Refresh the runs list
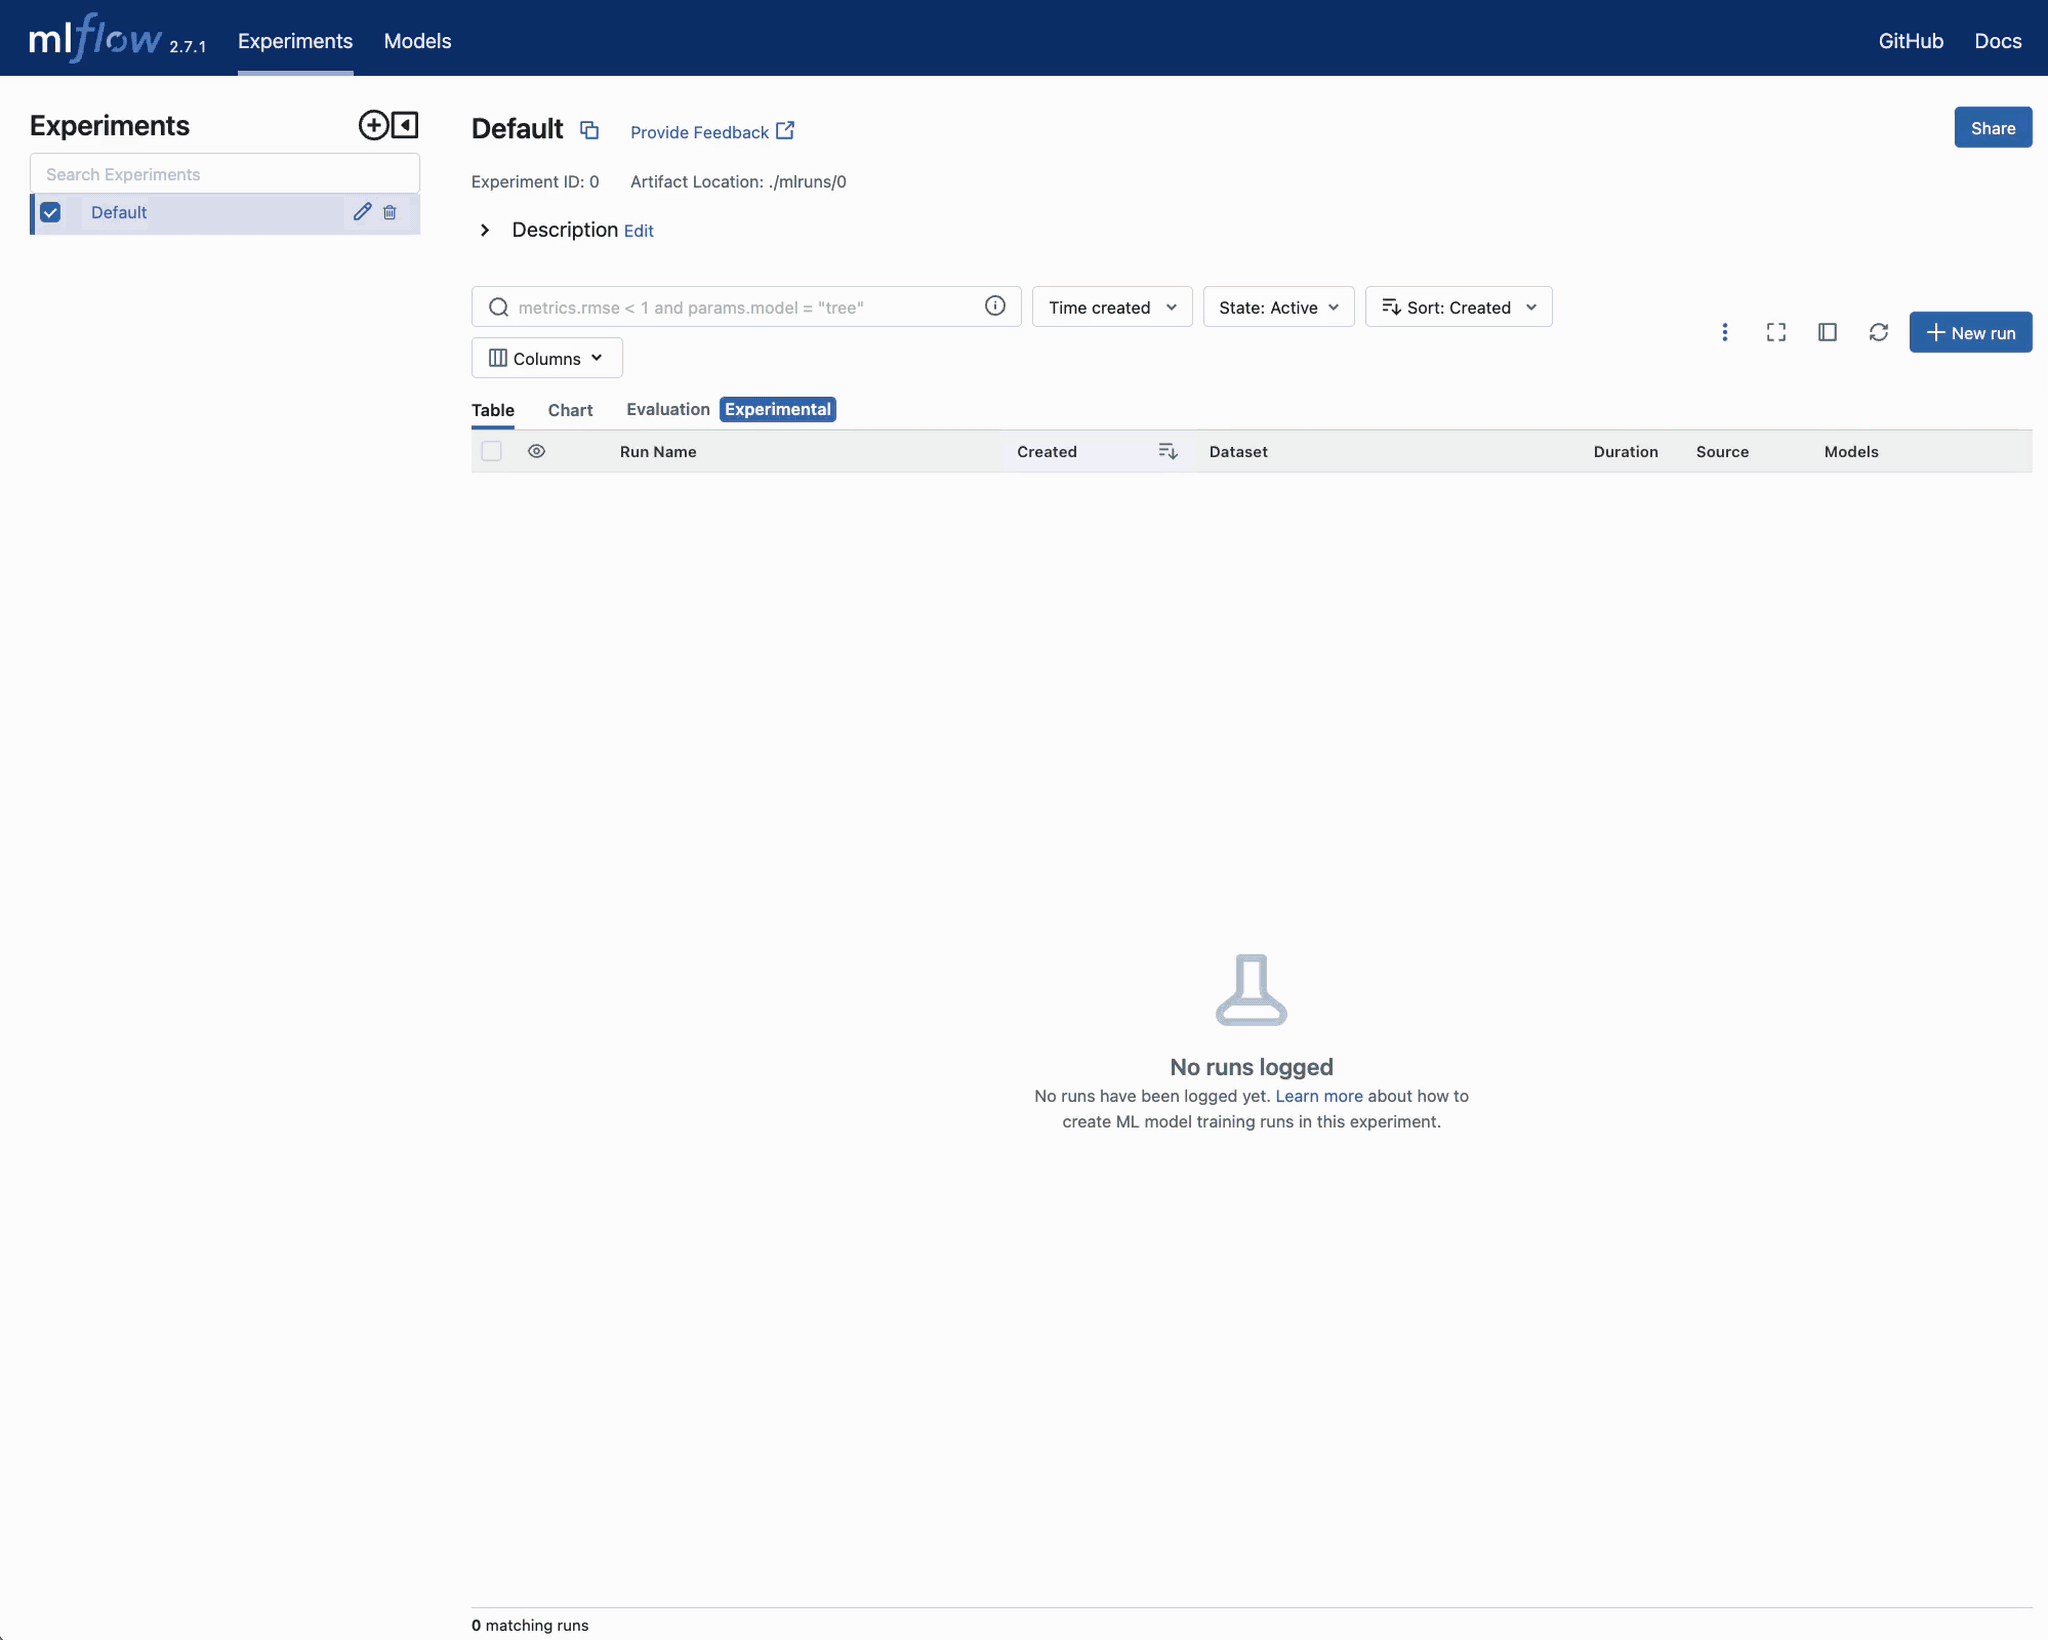Image resolution: width=2048 pixels, height=1640 pixels. click(x=1879, y=332)
